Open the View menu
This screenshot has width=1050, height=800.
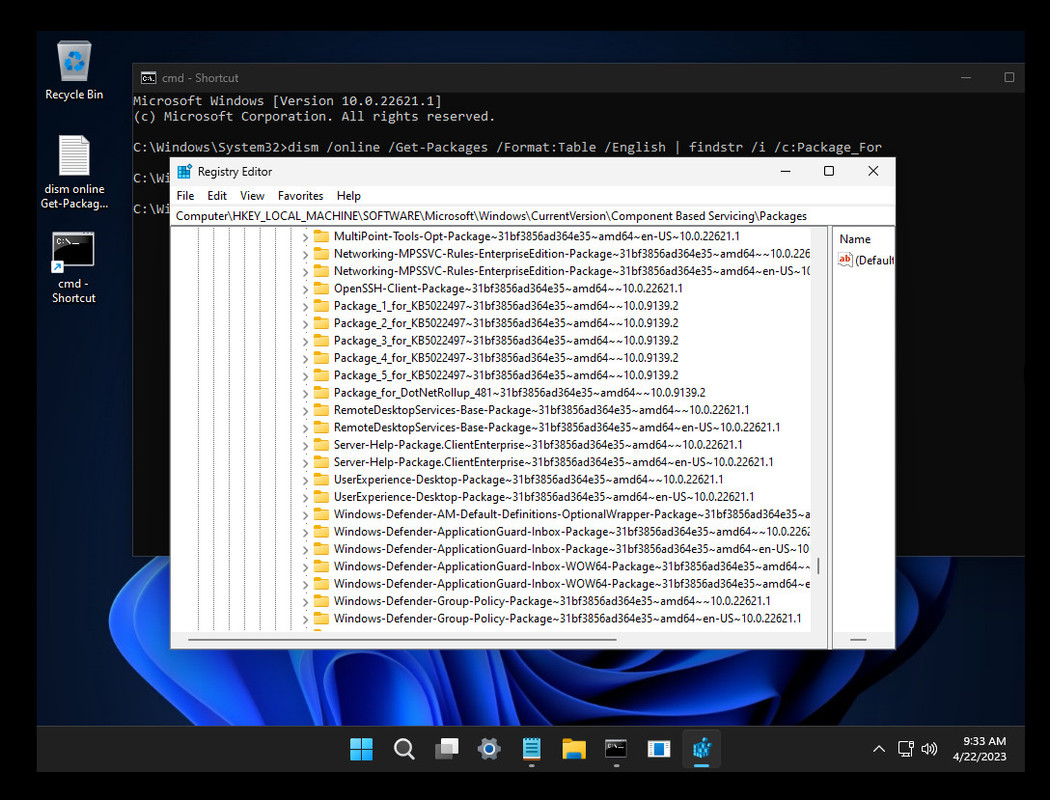click(x=252, y=195)
